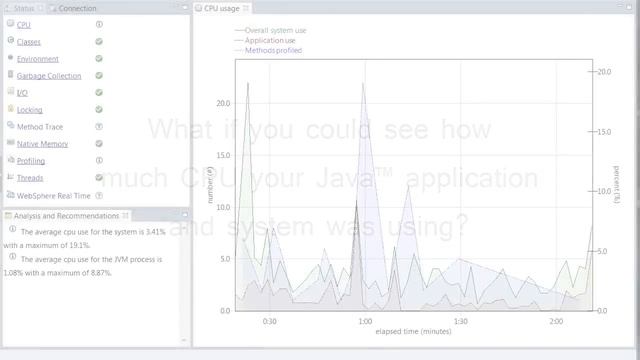The image size is (640, 360).
Task: Switch to the Connection tab
Action: tap(73, 8)
